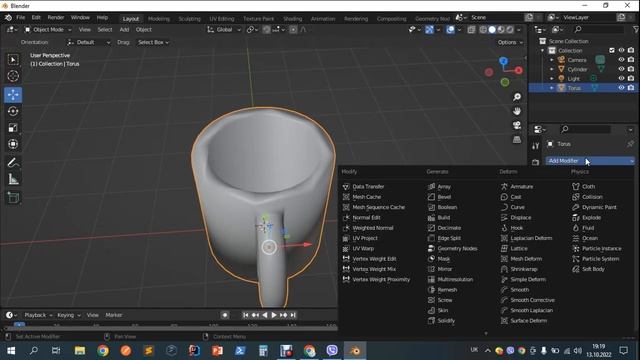Viewport: 640px width, 360px height.
Task: Select the Select Box tool icon
Action: 13,60
